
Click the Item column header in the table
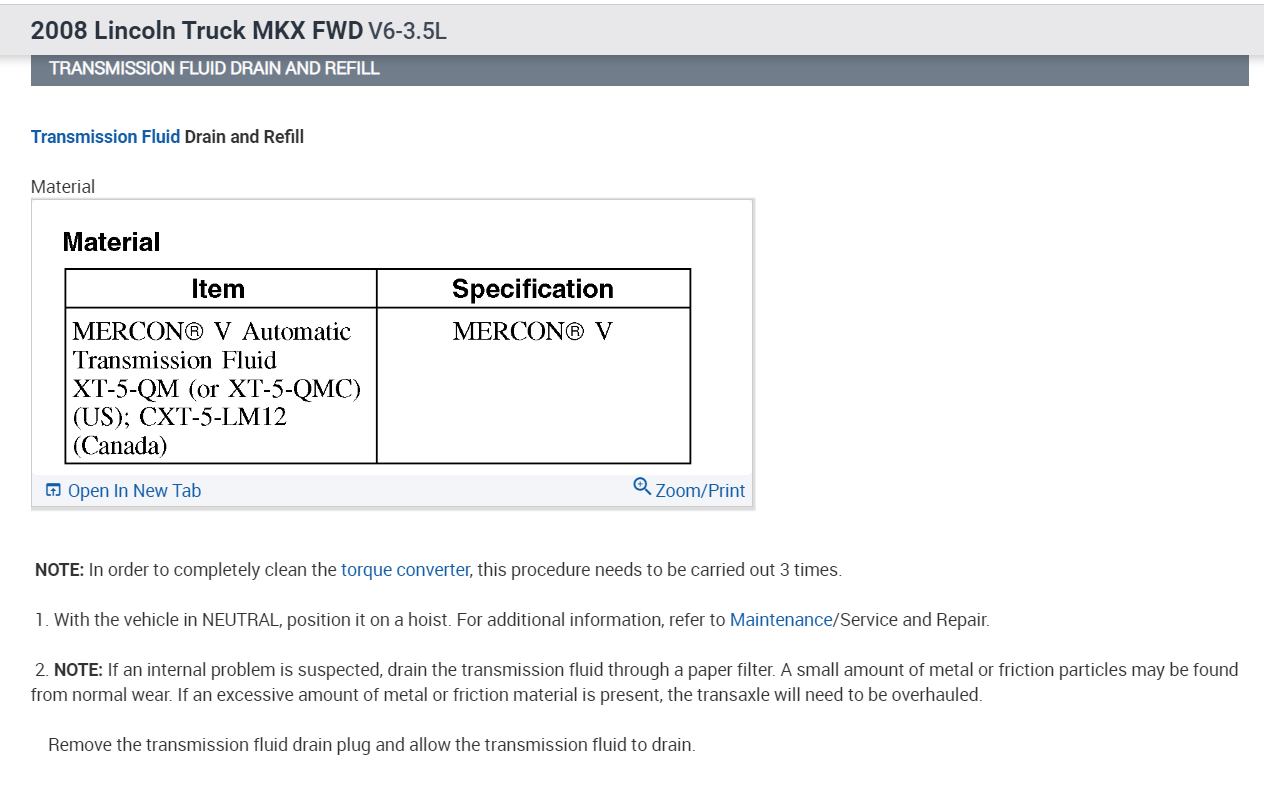pyautogui.click(x=218, y=289)
